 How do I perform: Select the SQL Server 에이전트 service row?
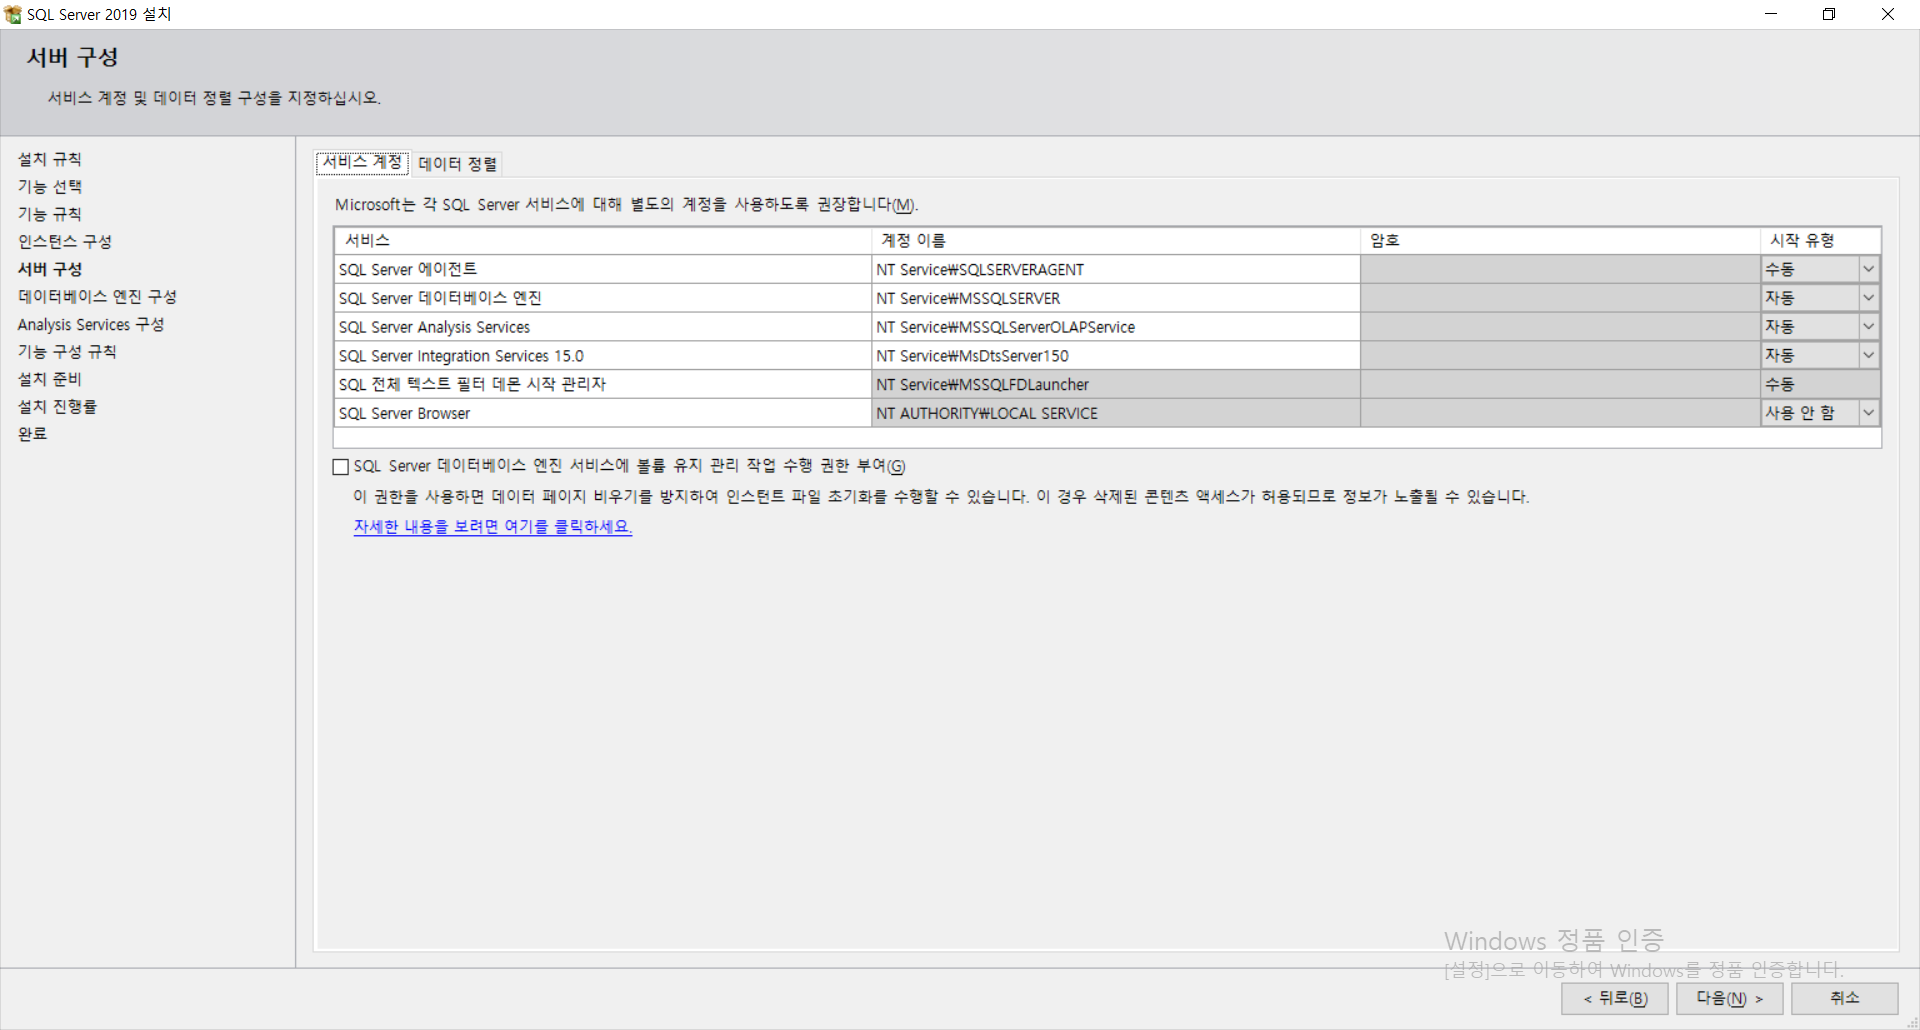click(x=603, y=269)
